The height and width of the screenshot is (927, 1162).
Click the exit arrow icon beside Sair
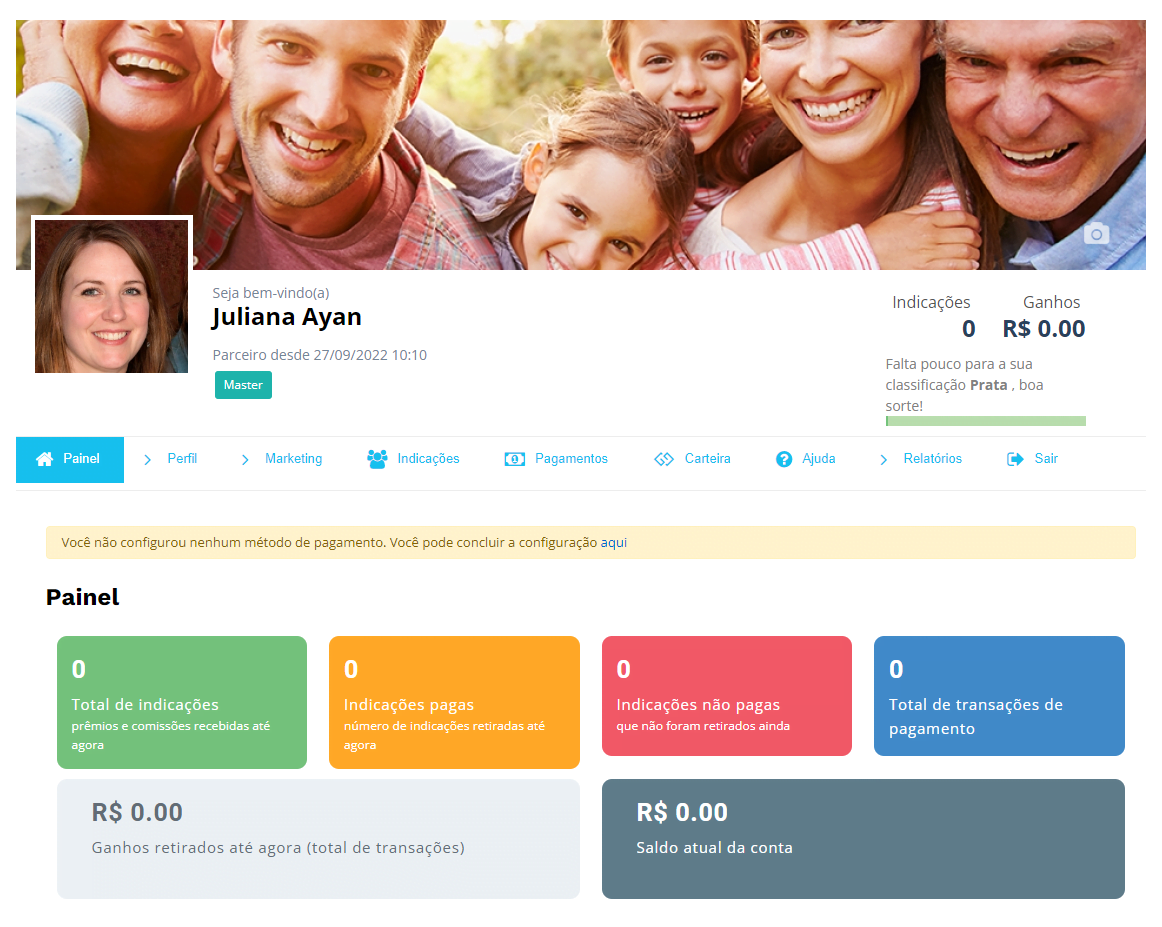coord(1016,459)
